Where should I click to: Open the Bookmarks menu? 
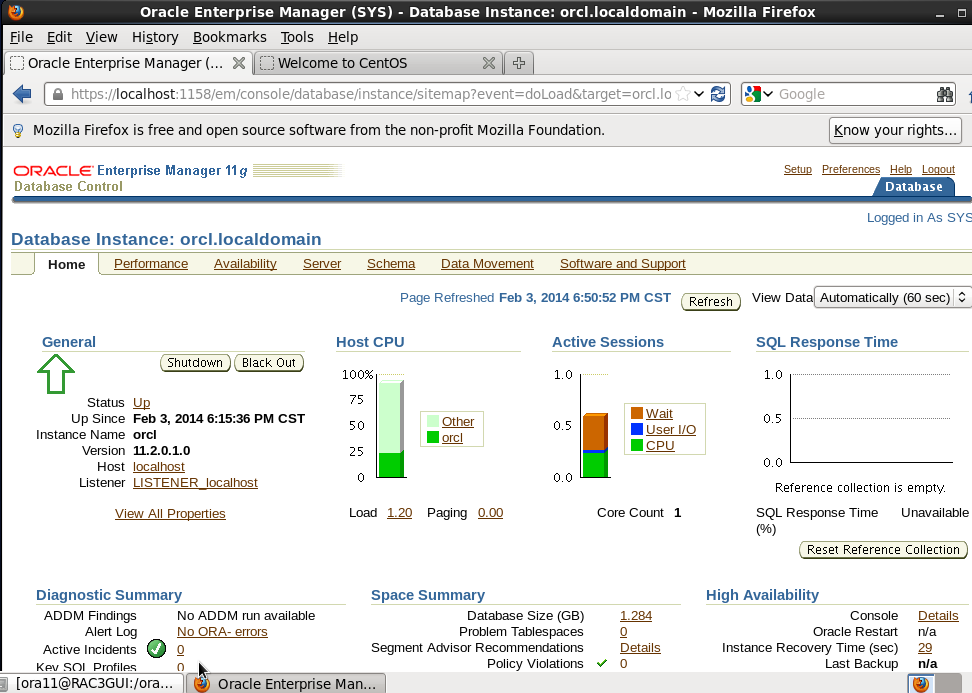[x=229, y=37]
